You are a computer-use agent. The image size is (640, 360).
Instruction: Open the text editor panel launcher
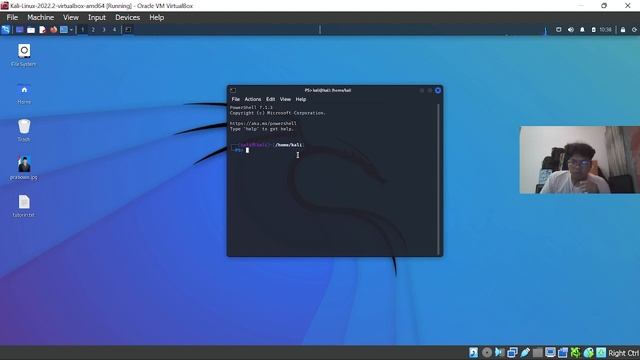click(x=42, y=30)
